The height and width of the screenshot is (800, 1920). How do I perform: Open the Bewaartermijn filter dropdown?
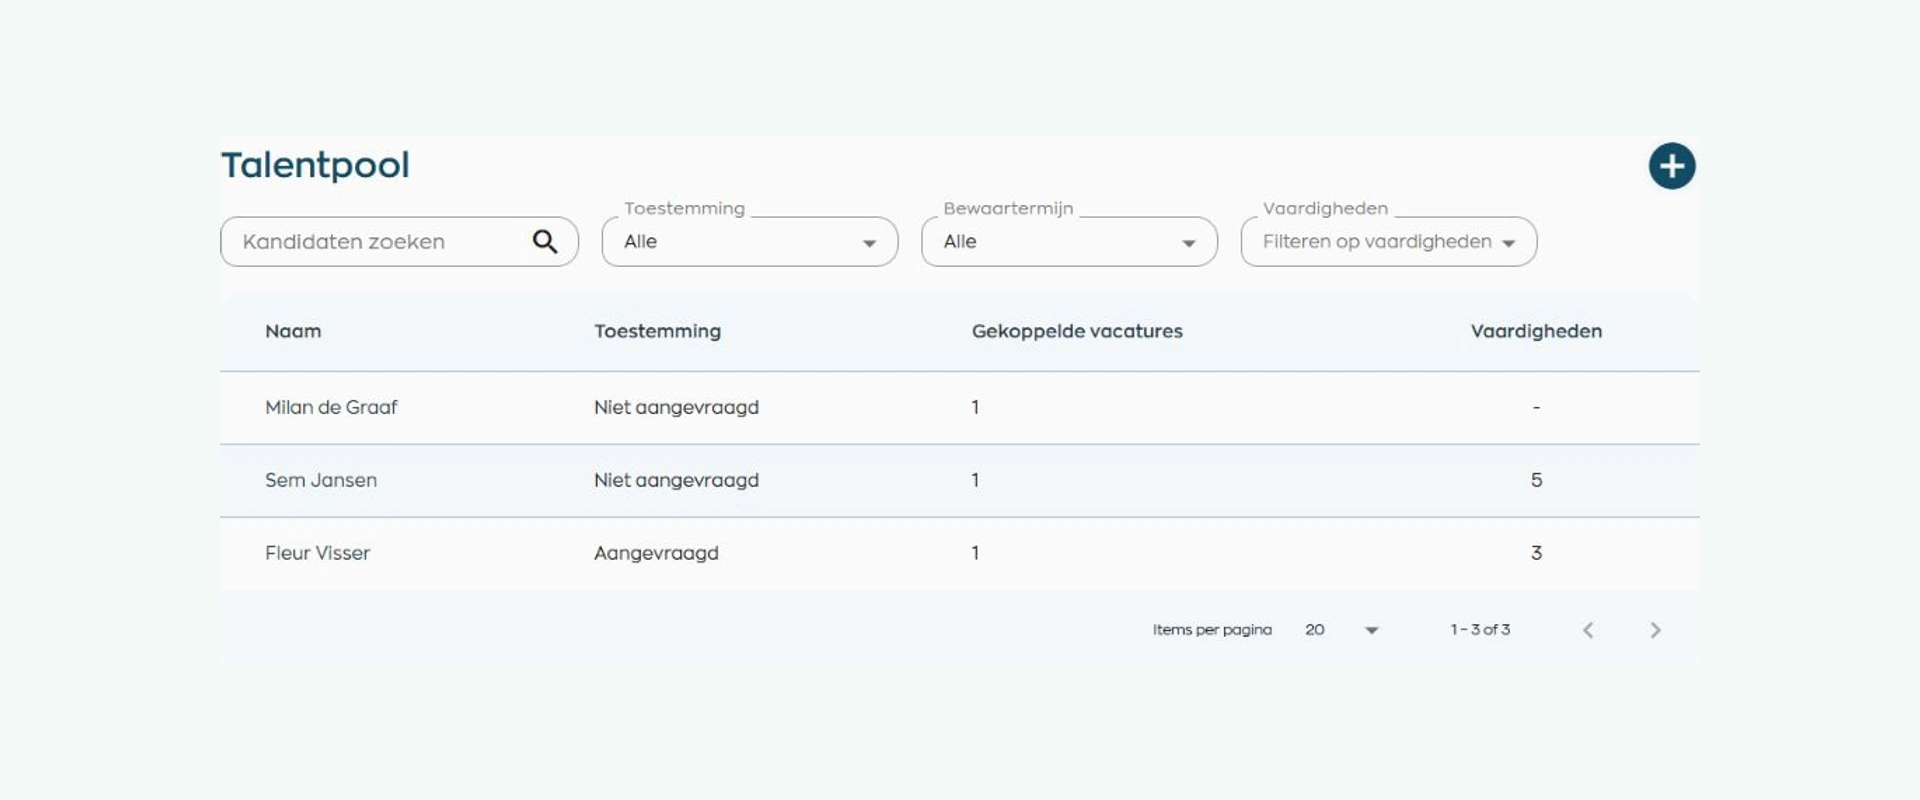tap(1069, 242)
